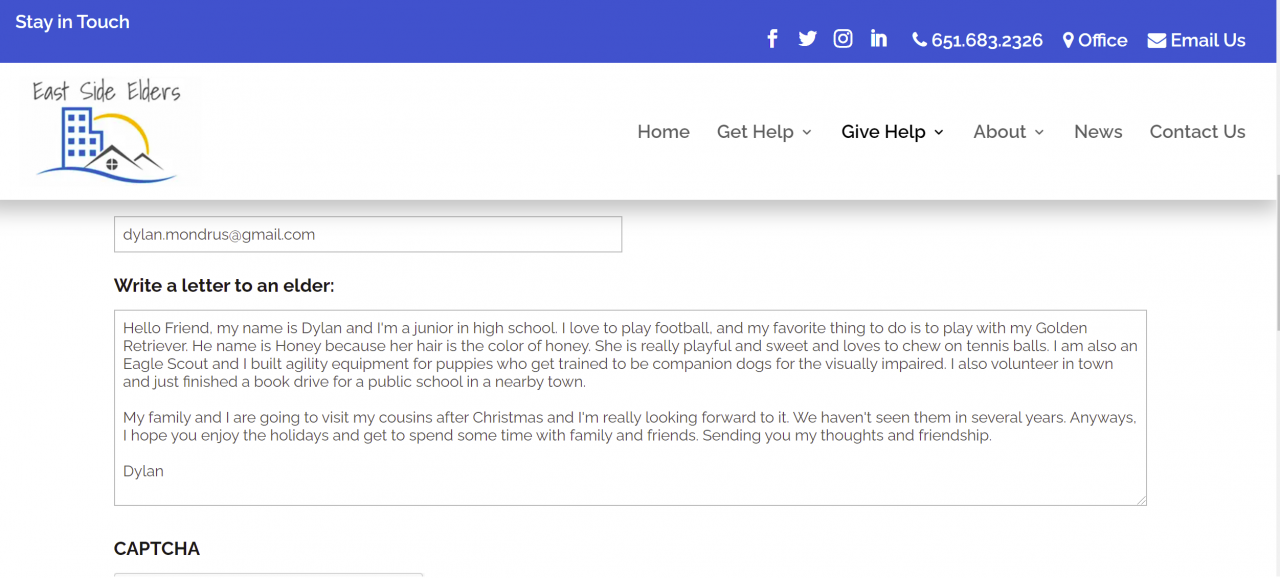
Task: Click the envelope Email Us icon
Action: pos(1156,41)
